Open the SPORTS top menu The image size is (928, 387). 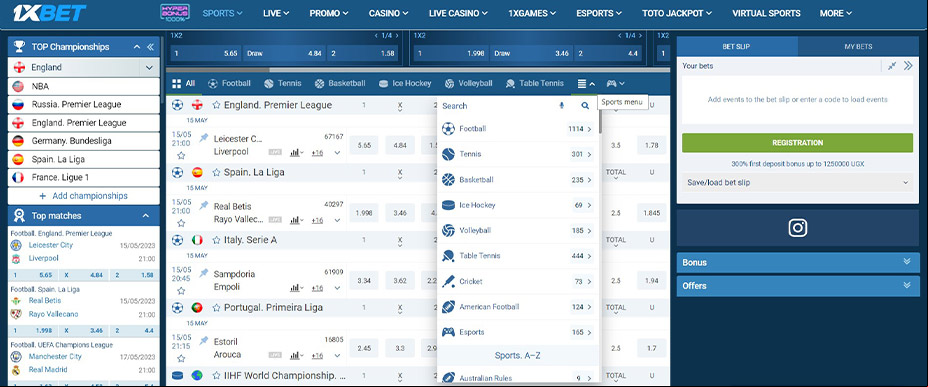[223, 13]
